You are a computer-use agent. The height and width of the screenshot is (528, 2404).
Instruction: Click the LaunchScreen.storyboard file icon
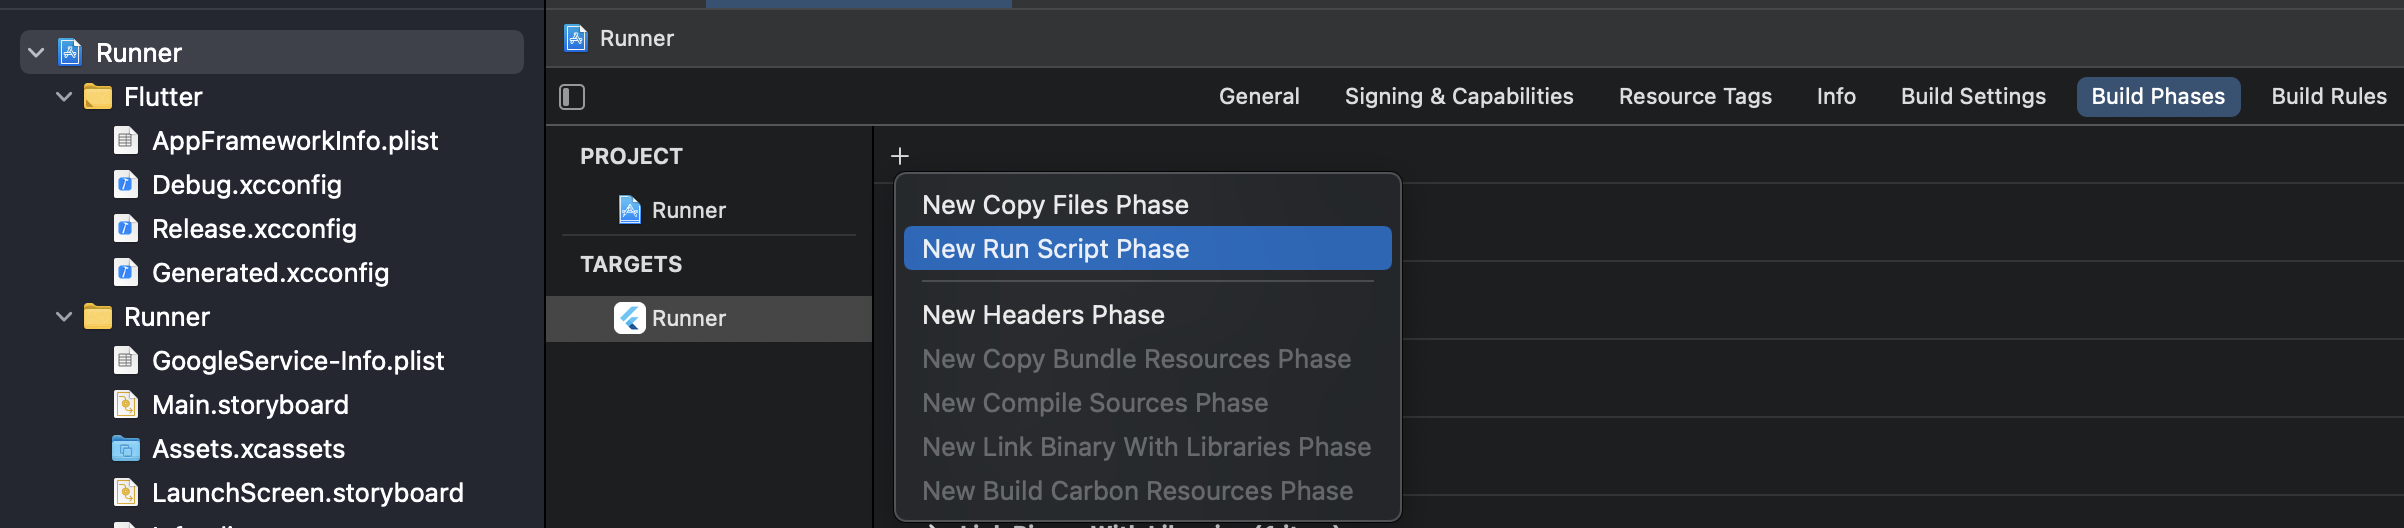(x=126, y=493)
